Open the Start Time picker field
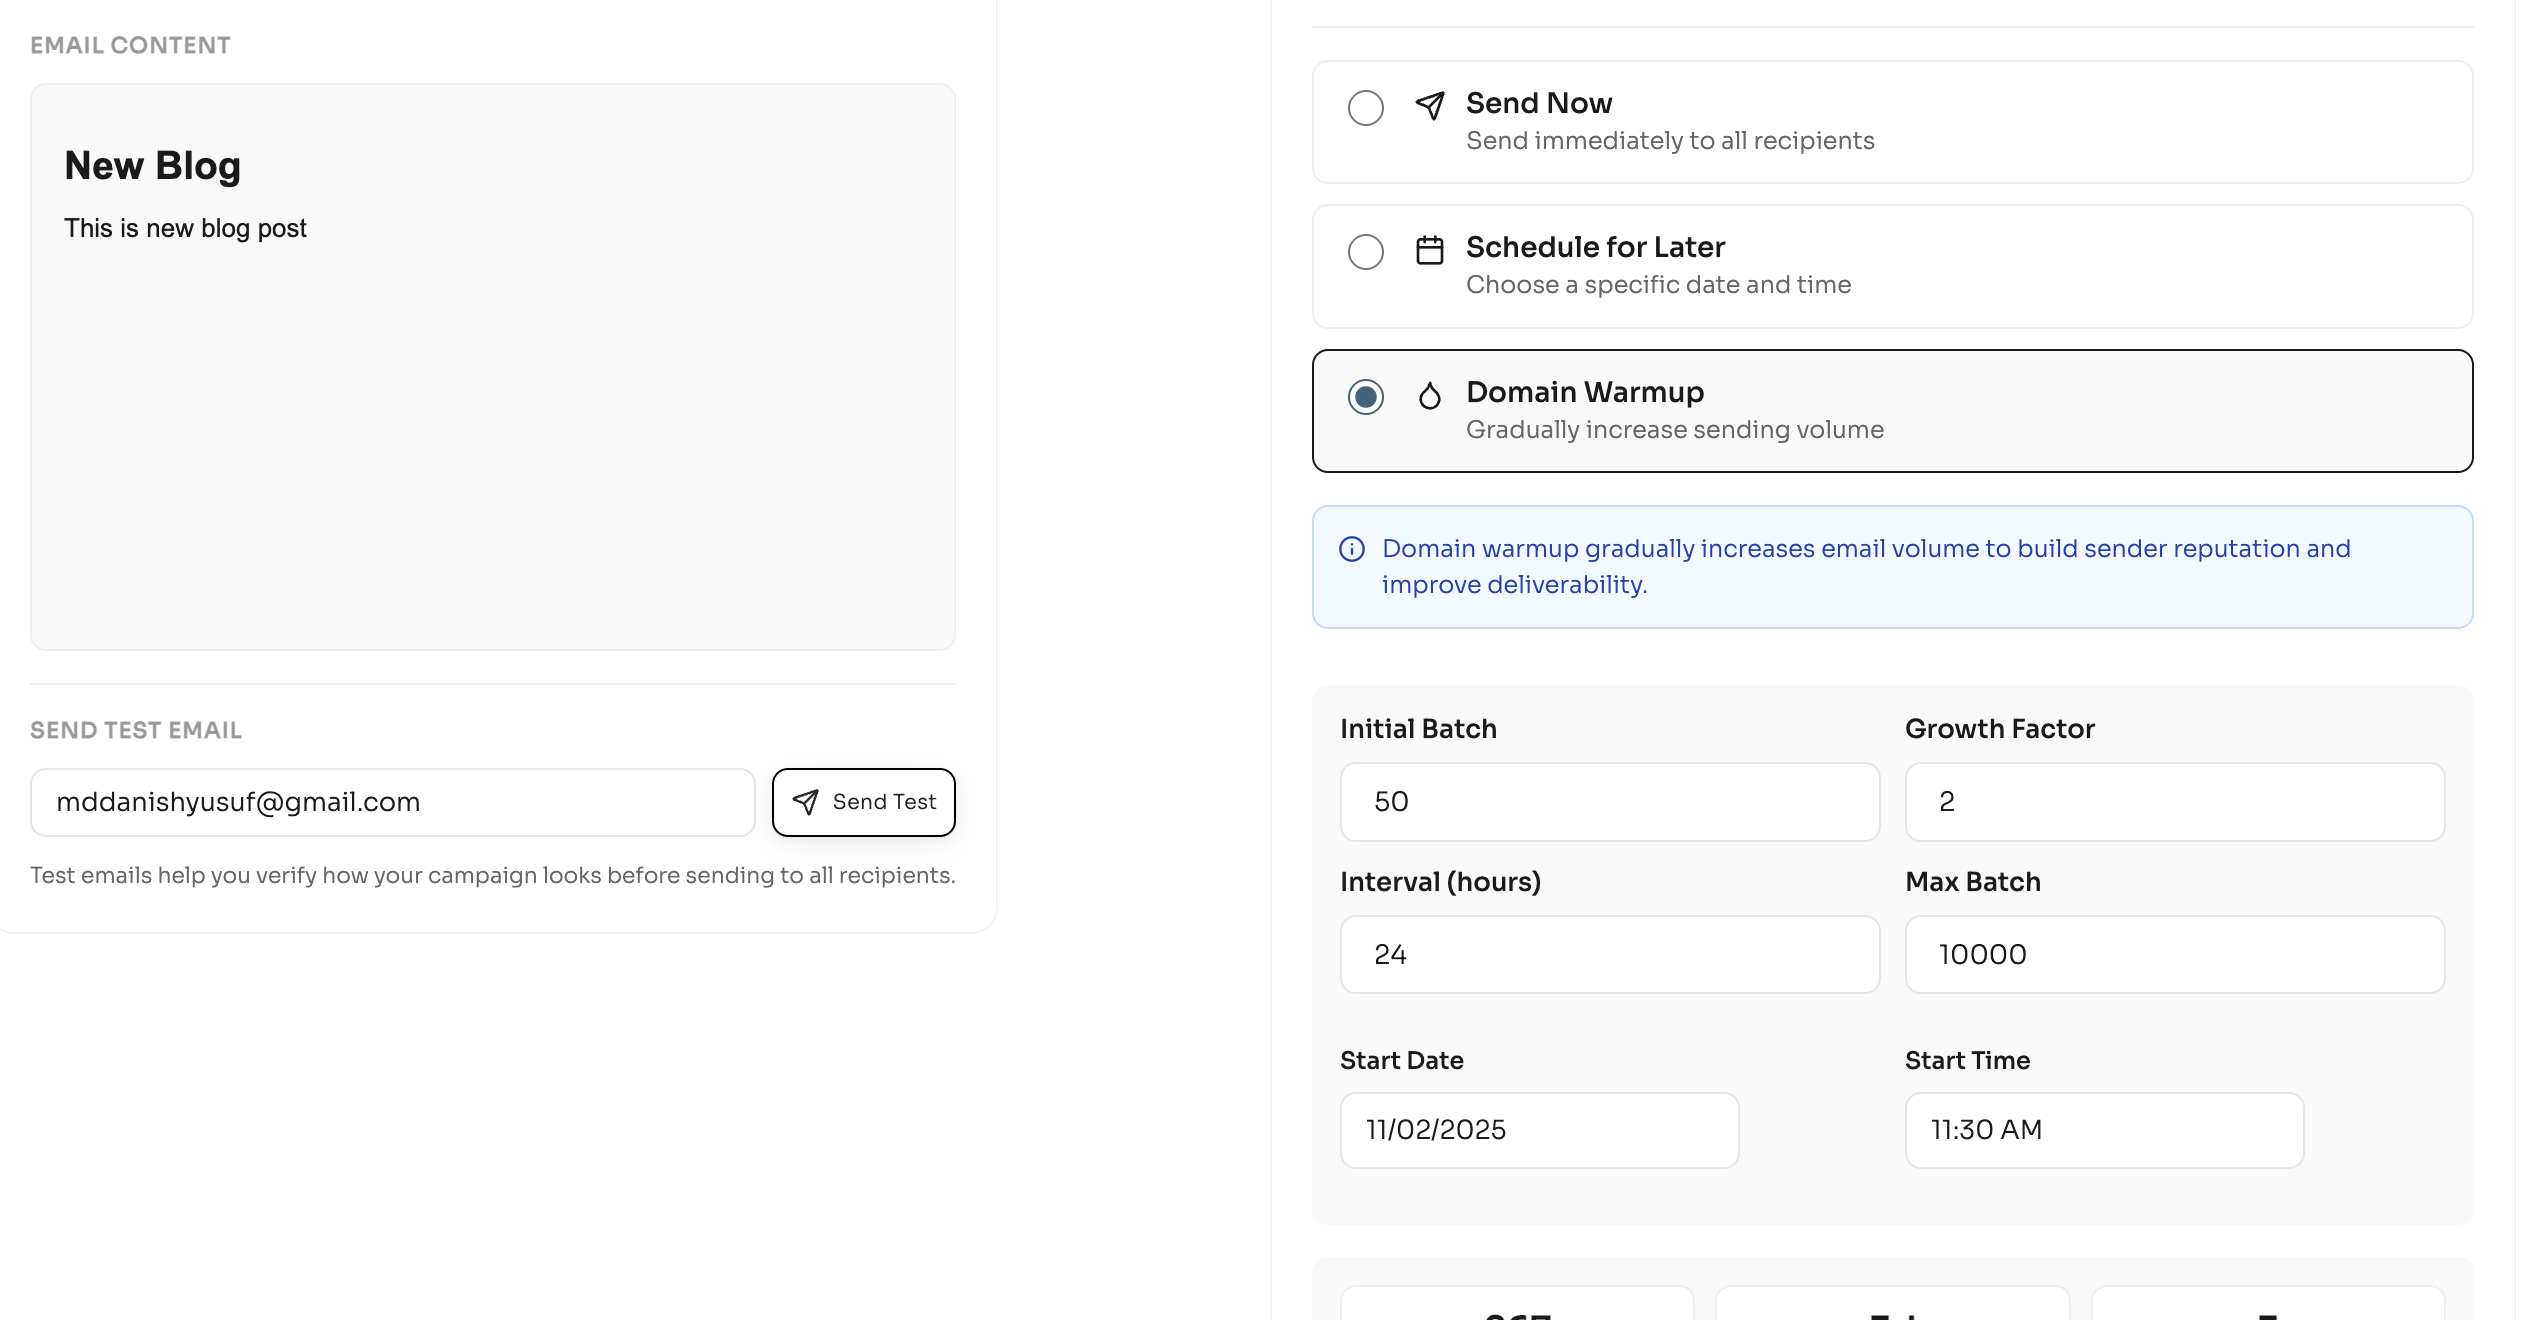Screen dimensions: 2540x1320 [2104, 1130]
